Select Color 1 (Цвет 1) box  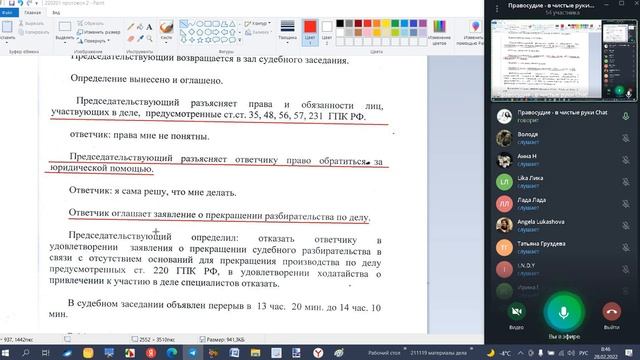pyautogui.click(x=310, y=32)
